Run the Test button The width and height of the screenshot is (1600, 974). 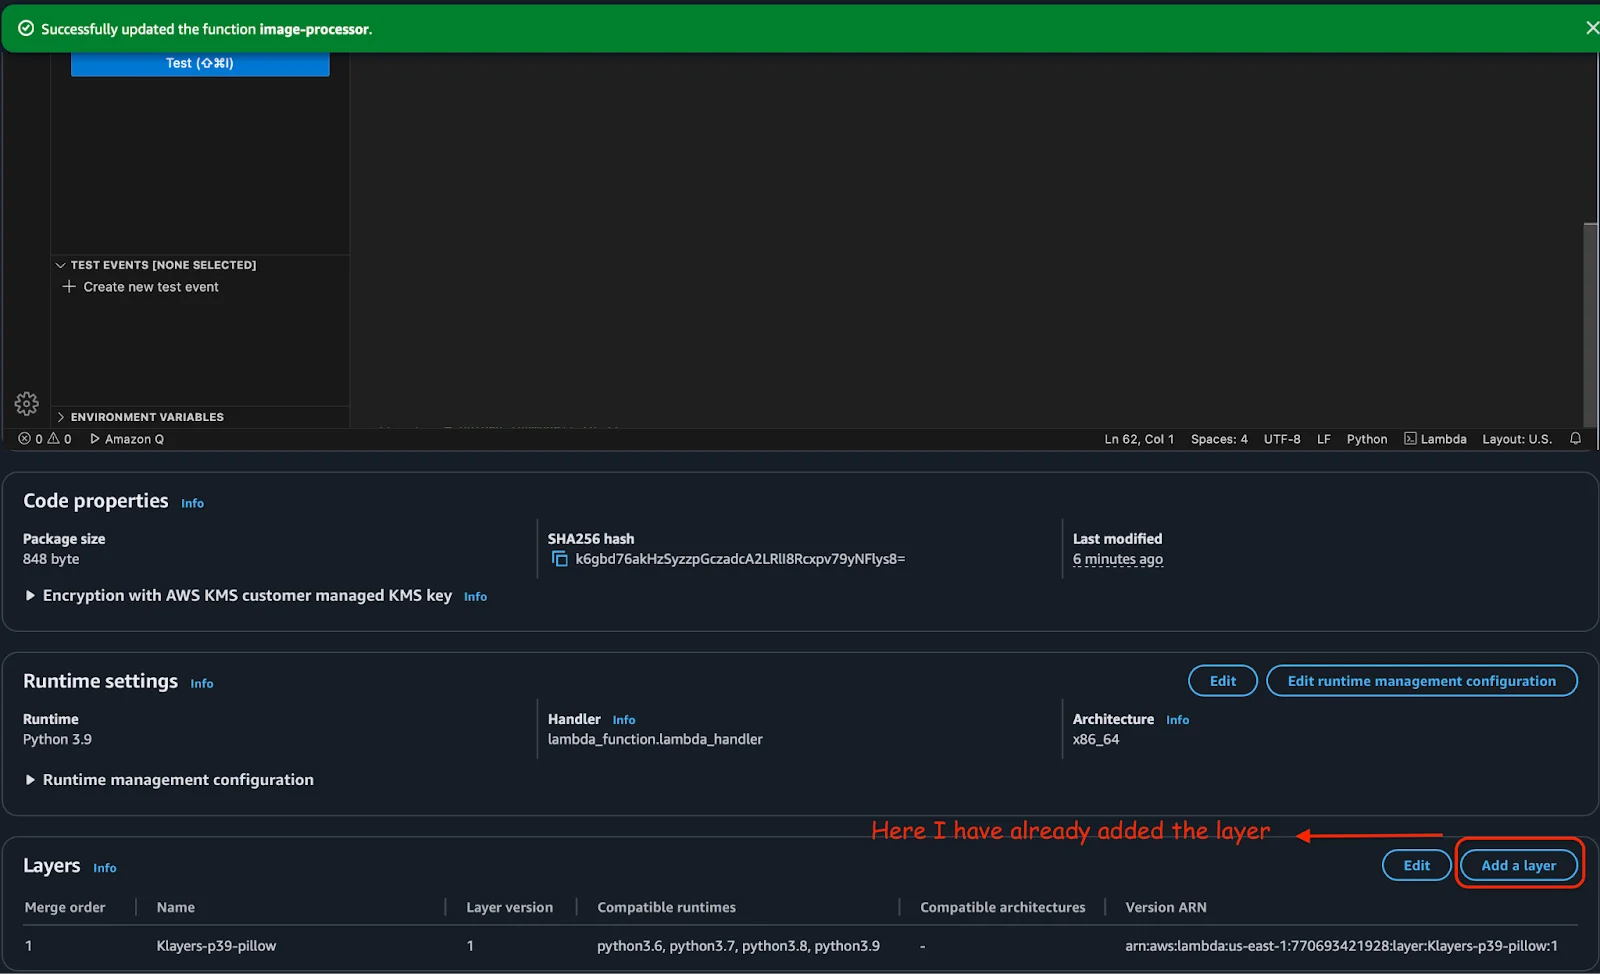coord(199,62)
